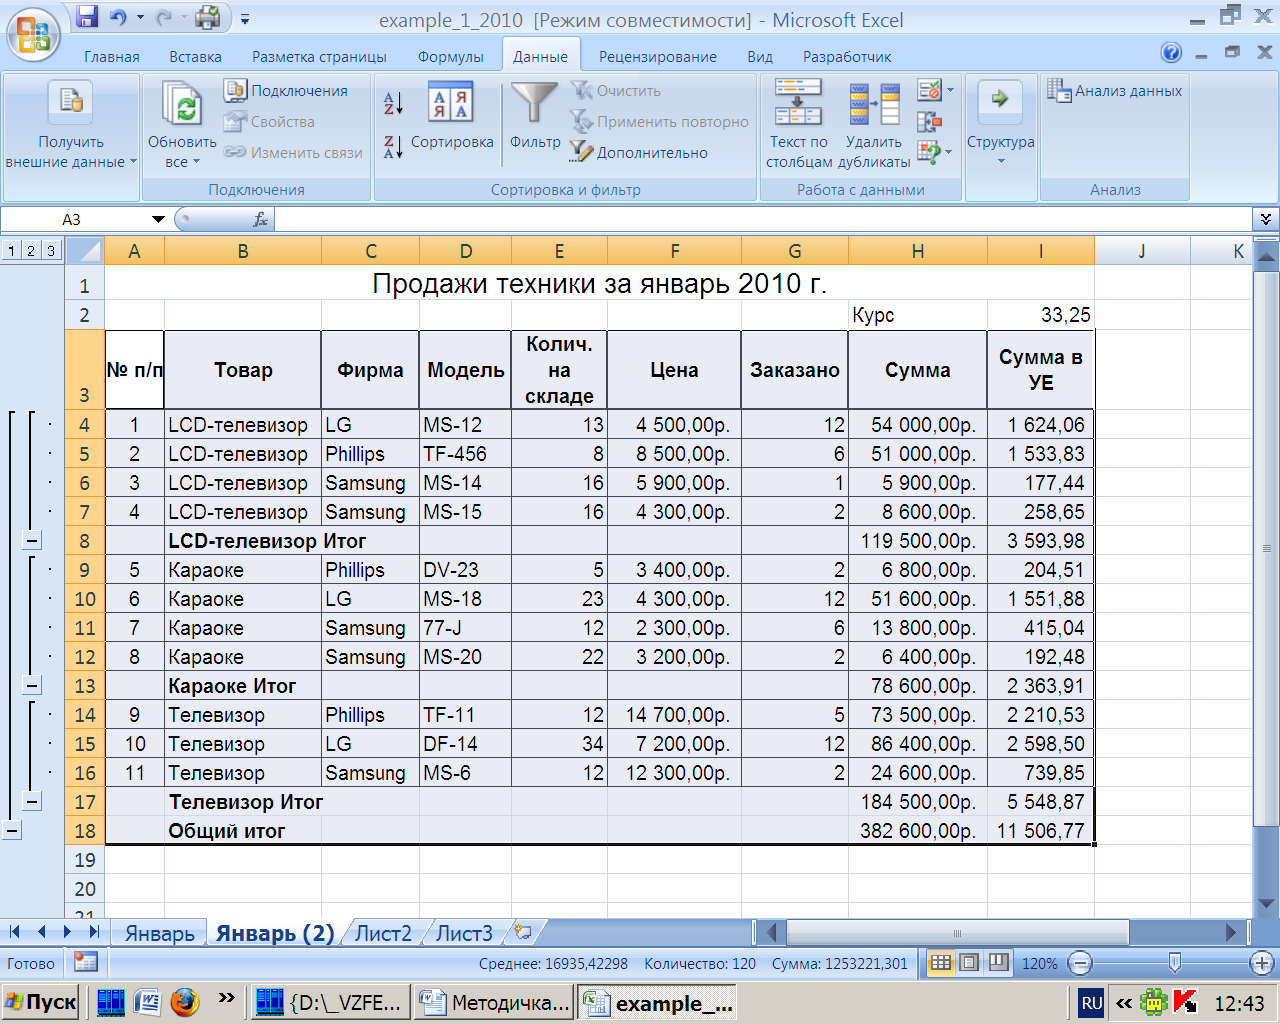The image size is (1280, 1024).
Task: Select the Общий итог cell
Action: coord(243,831)
